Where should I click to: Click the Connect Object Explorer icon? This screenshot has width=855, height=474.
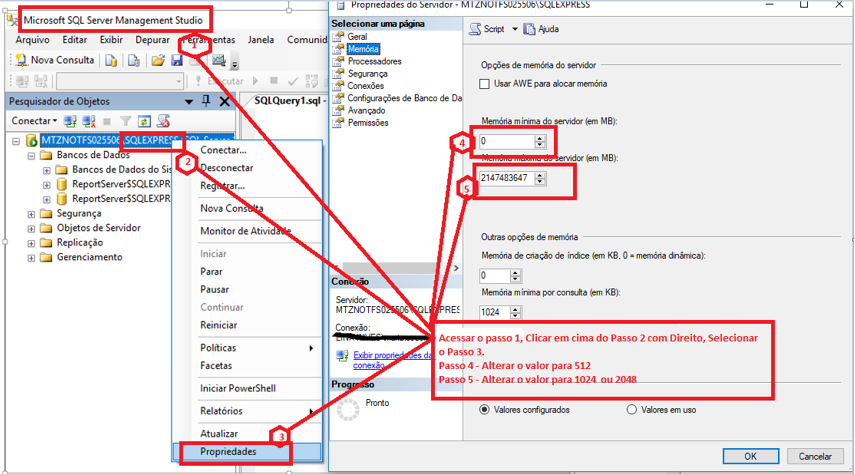tap(70, 121)
